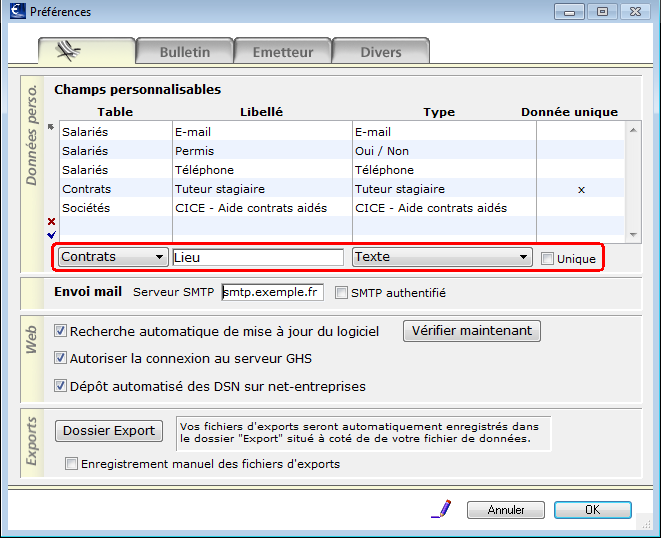661x538 pixels.
Task: Toggle SMTP authentifié checkbox
Action: pos(341,292)
